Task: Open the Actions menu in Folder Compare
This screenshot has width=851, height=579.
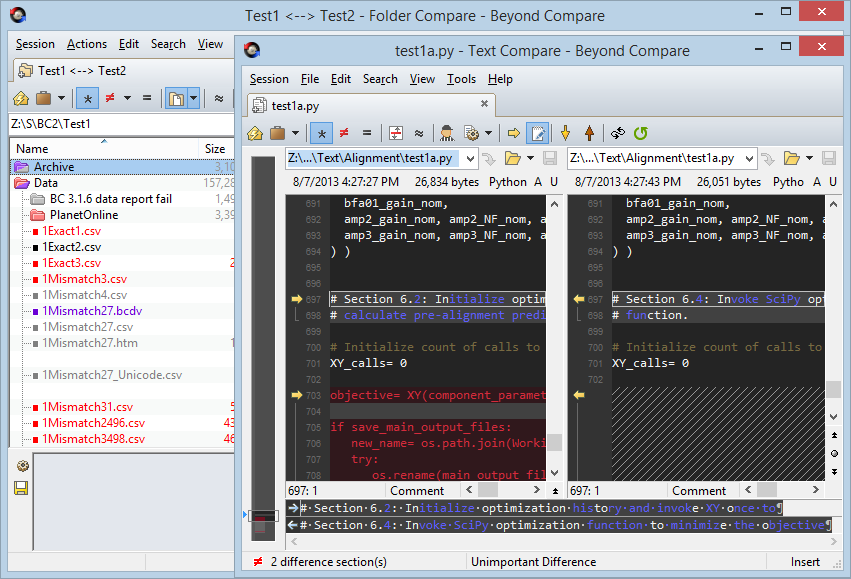Action: 87,44
